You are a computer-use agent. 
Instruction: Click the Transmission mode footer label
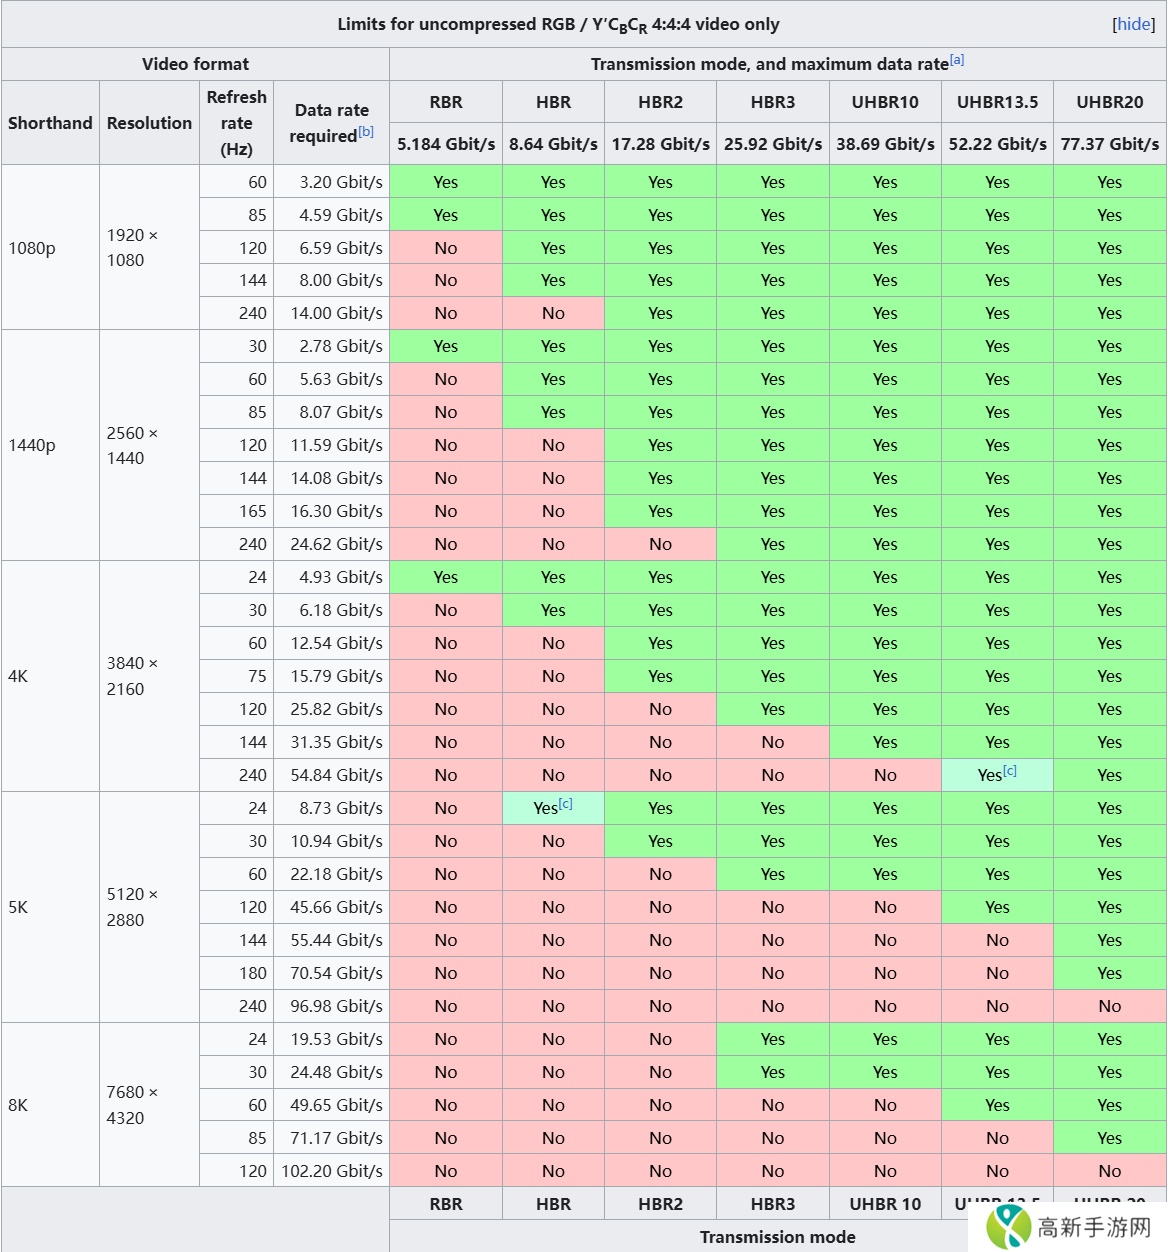777,1237
